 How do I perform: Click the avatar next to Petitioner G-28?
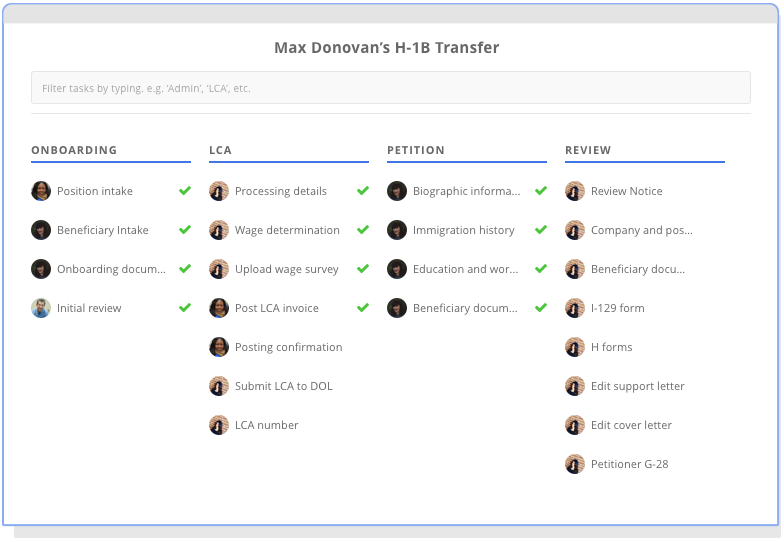(575, 464)
